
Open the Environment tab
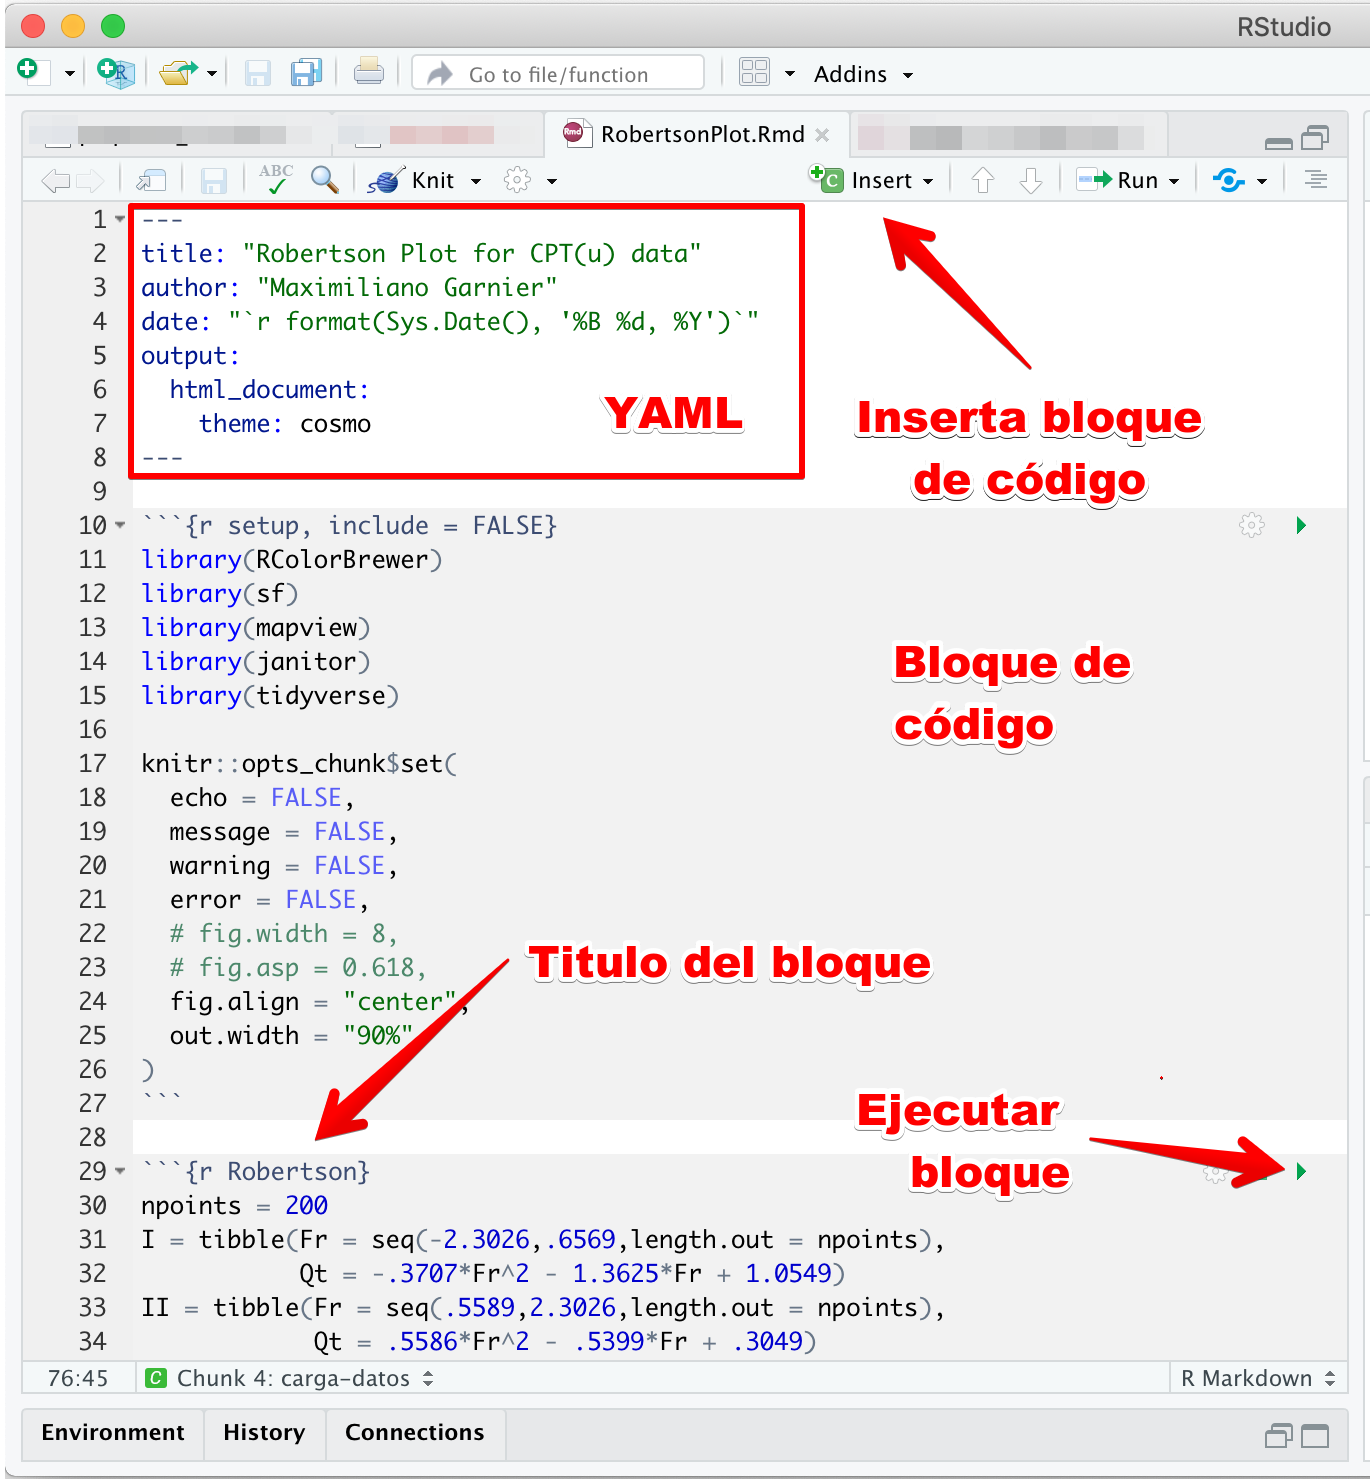click(x=113, y=1432)
